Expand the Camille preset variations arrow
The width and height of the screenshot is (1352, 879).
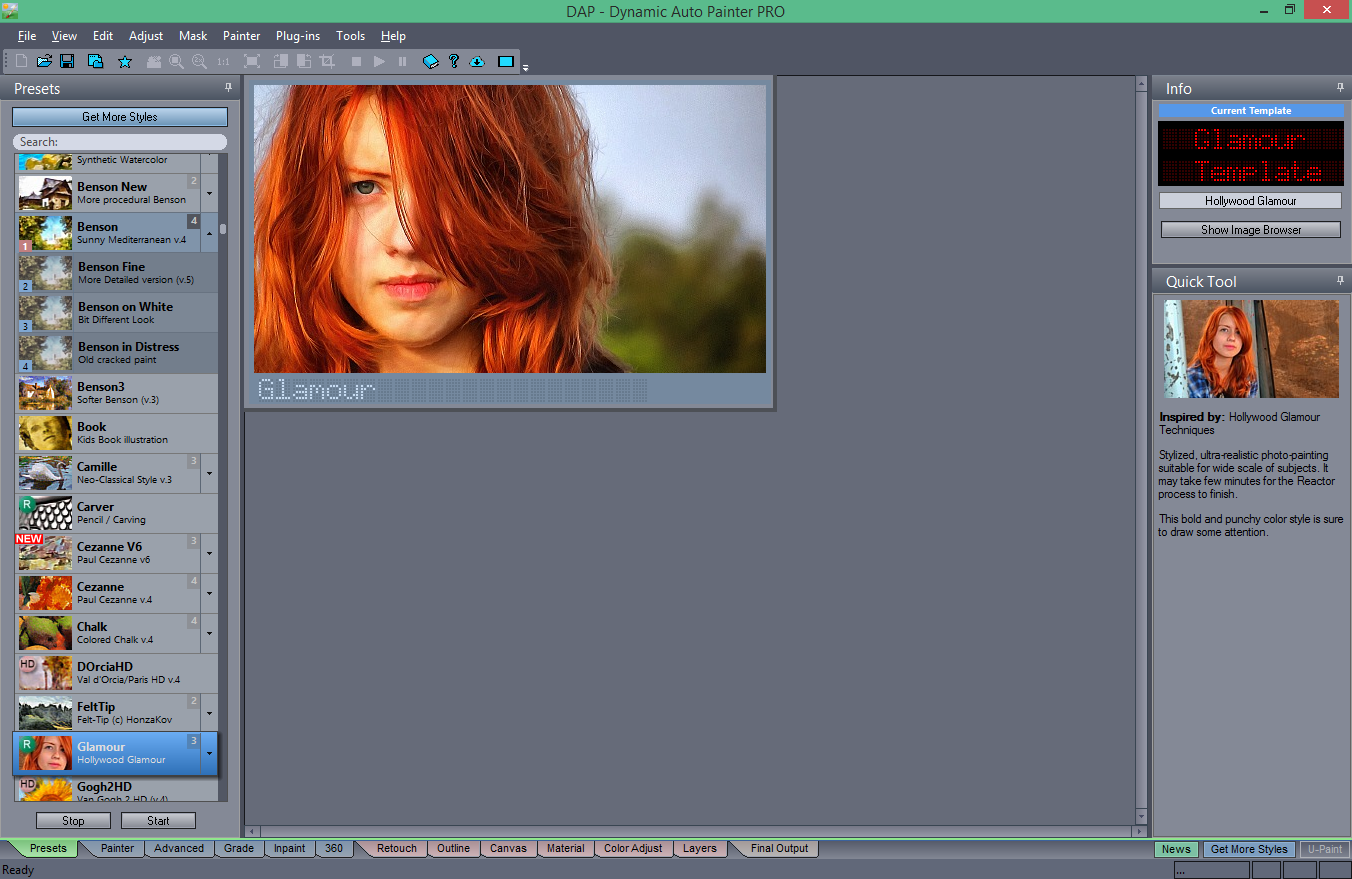pyautogui.click(x=210, y=473)
